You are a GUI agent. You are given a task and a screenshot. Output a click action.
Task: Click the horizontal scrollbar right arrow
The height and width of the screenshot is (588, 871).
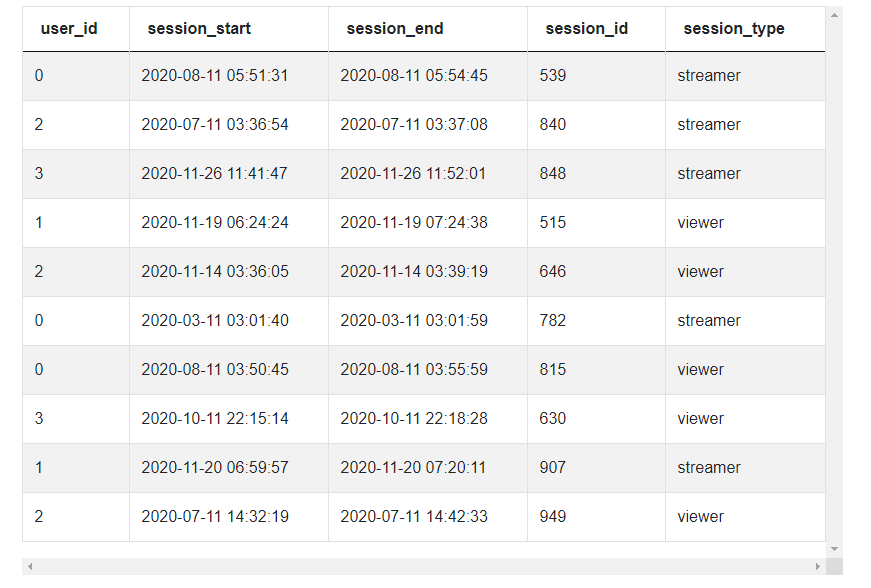[x=818, y=566]
